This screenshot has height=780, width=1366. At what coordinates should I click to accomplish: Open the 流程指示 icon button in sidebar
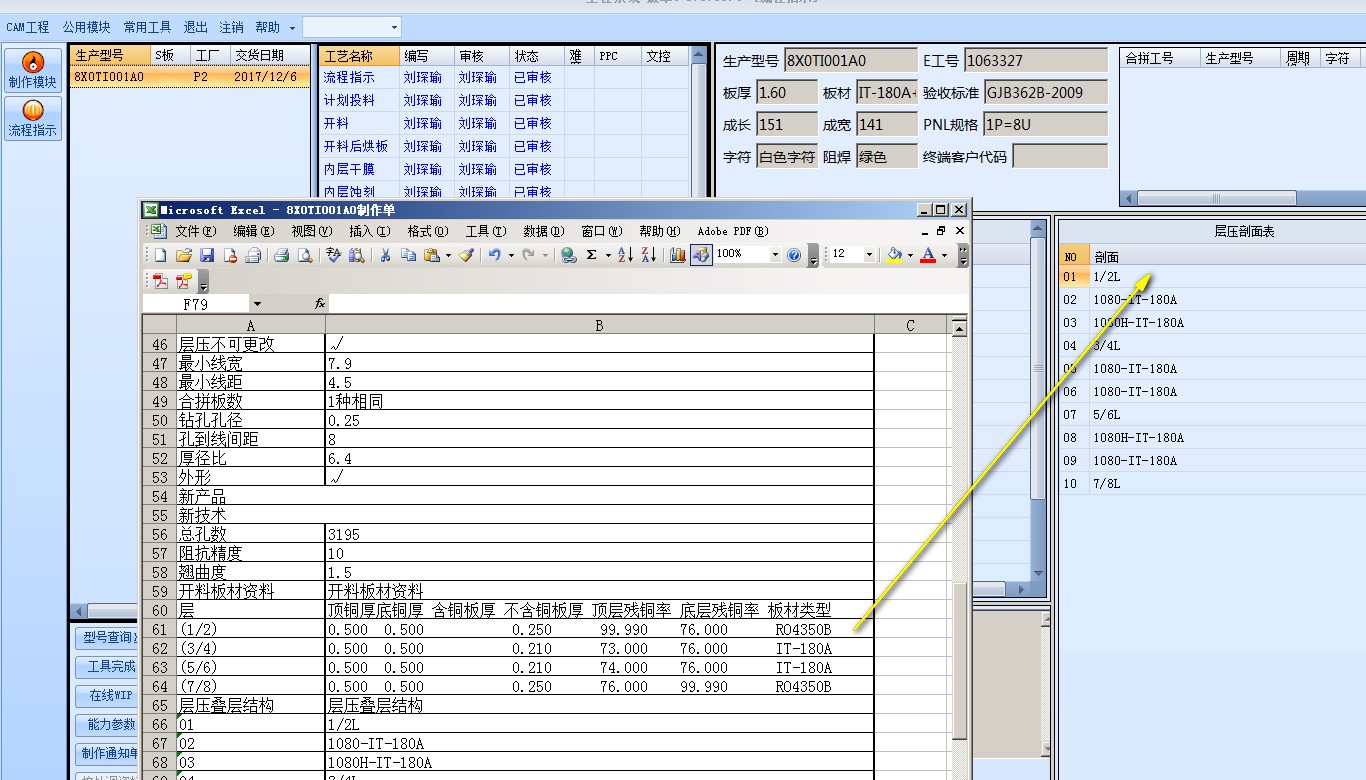point(33,118)
